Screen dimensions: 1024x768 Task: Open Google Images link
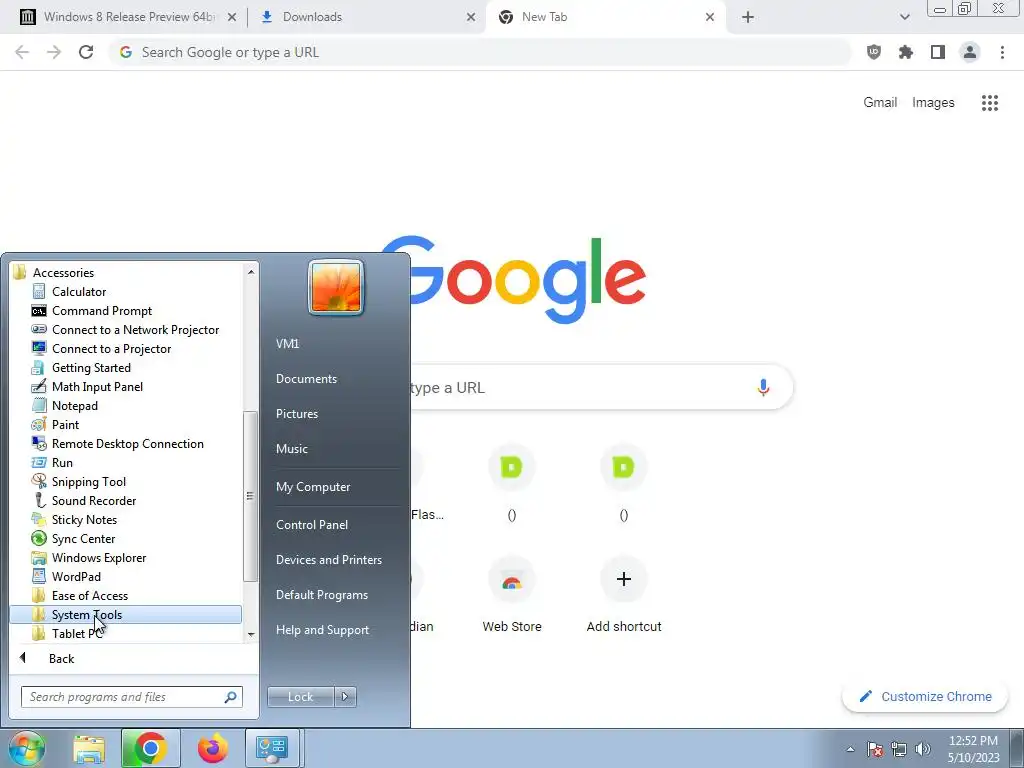[x=933, y=103]
